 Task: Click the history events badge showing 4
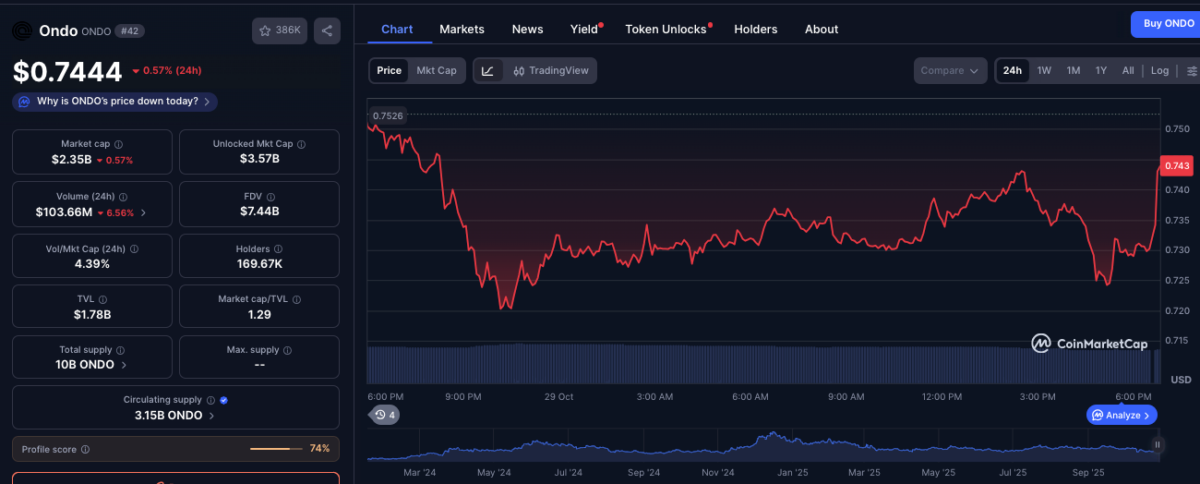coord(384,414)
